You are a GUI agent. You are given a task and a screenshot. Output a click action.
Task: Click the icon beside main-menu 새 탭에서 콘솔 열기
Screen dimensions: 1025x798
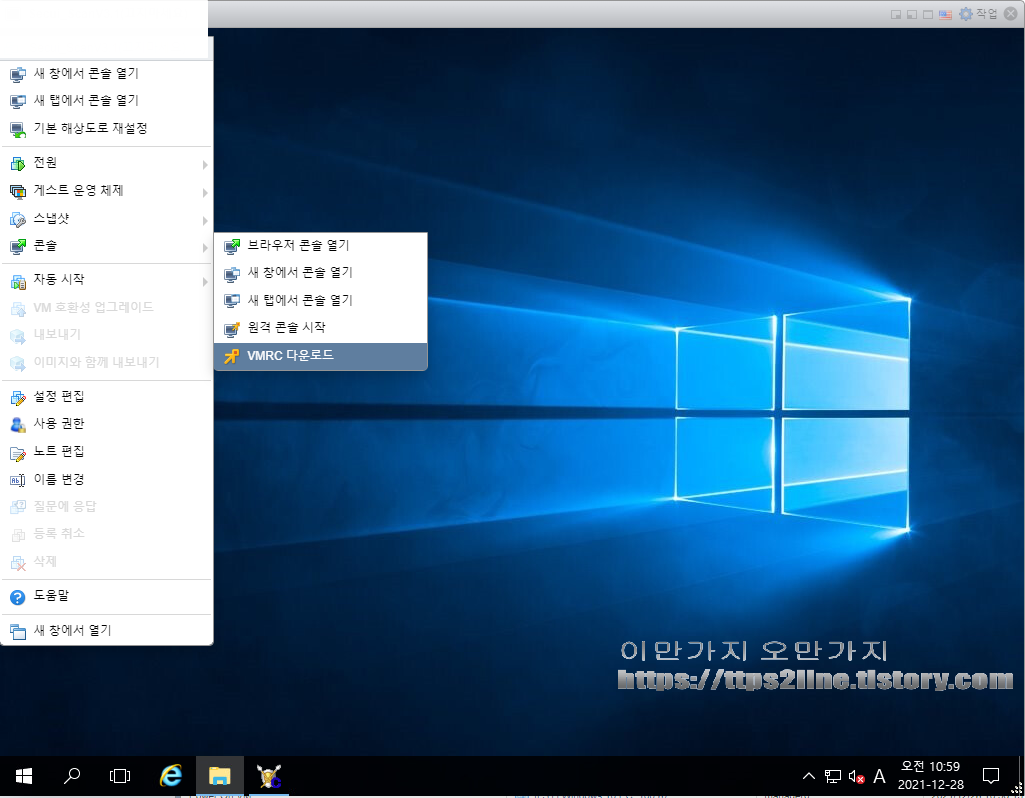coord(18,101)
